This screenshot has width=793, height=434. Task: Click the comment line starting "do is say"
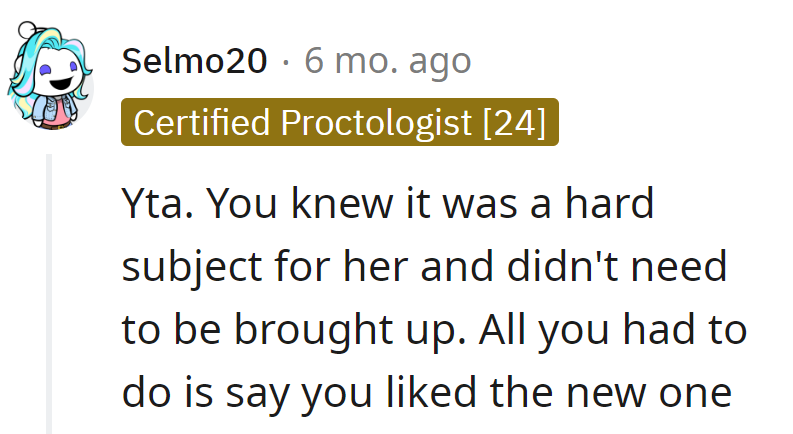click(427, 393)
